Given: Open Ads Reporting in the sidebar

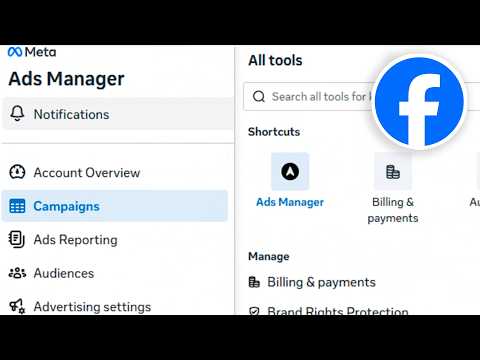Looking at the screenshot, I should click(x=76, y=240).
